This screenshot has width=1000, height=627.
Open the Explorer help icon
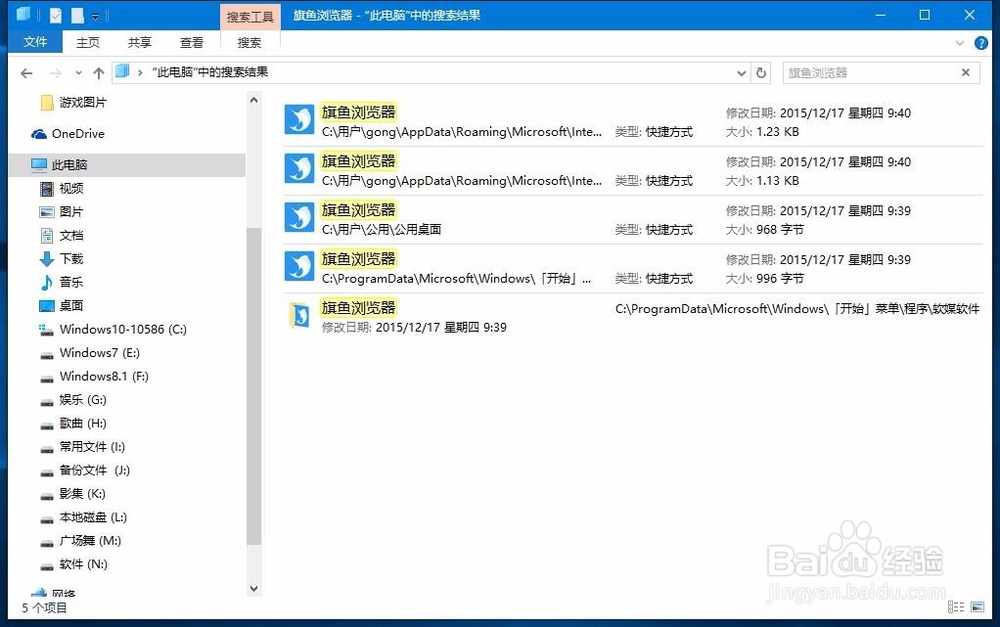tap(981, 43)
